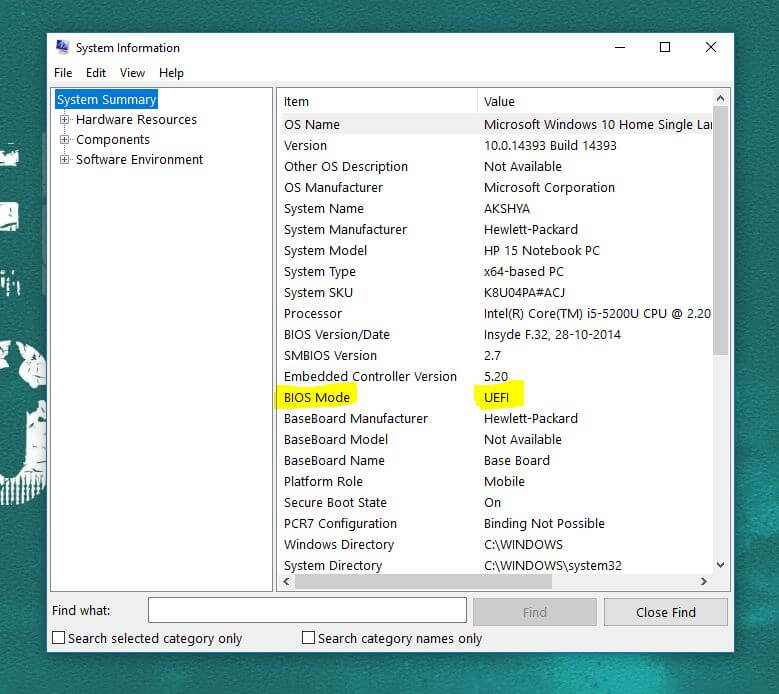779x694 pixels.
Task: Click the AKSHYA system name value
Action: [x=507, y=209]
